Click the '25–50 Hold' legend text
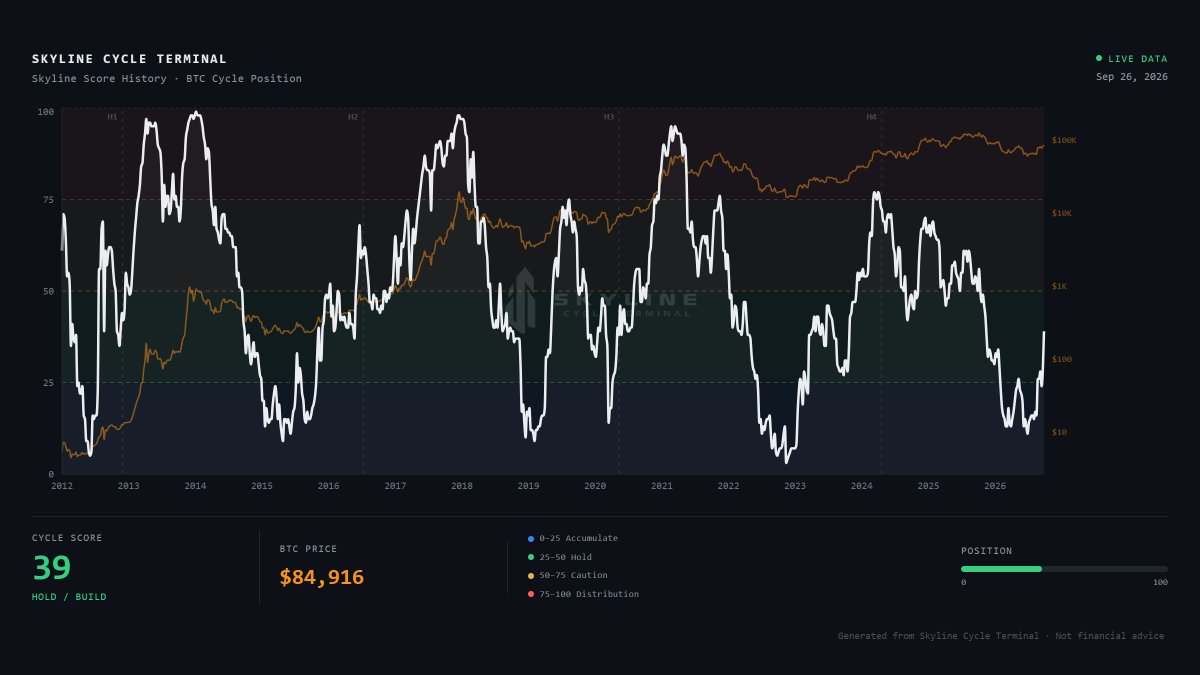This screenshot has height=675, width=1200. pyautogui.click(x=566, y=557)
